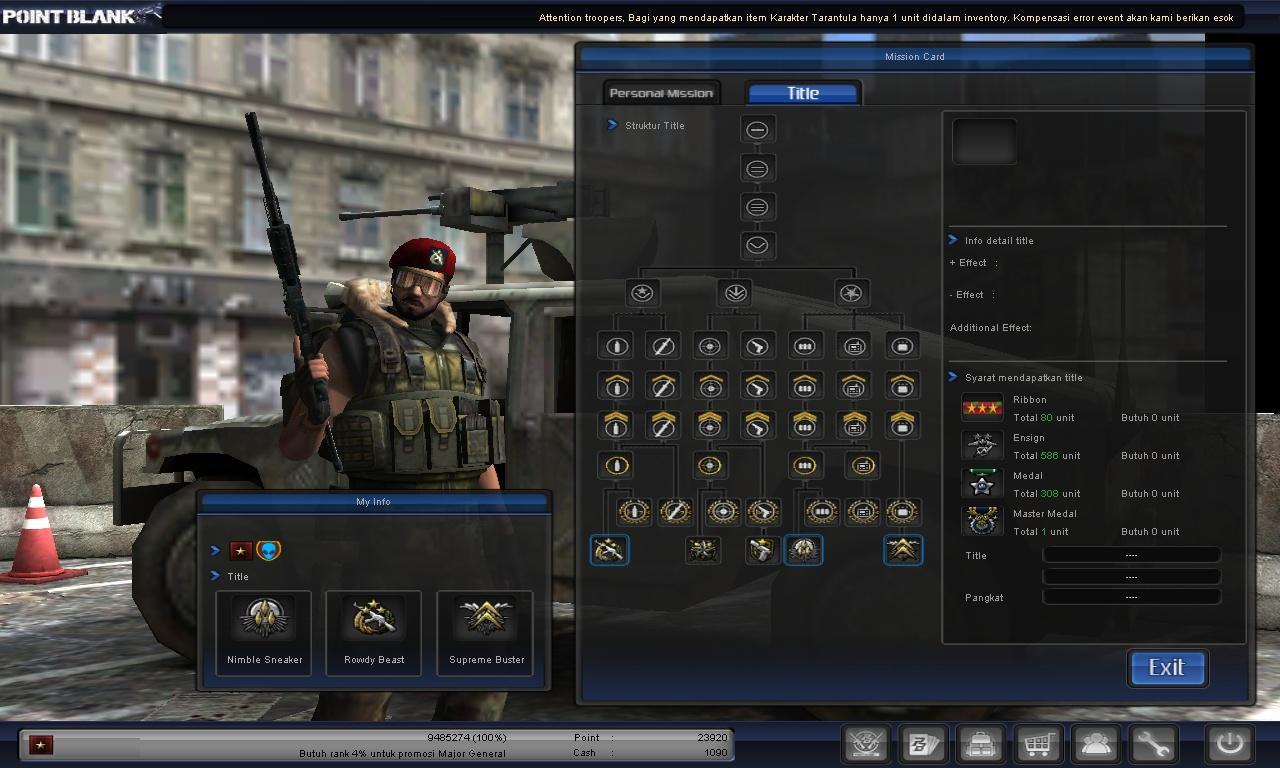Click the Butuh rank 4% promotion text

(402, 754)
